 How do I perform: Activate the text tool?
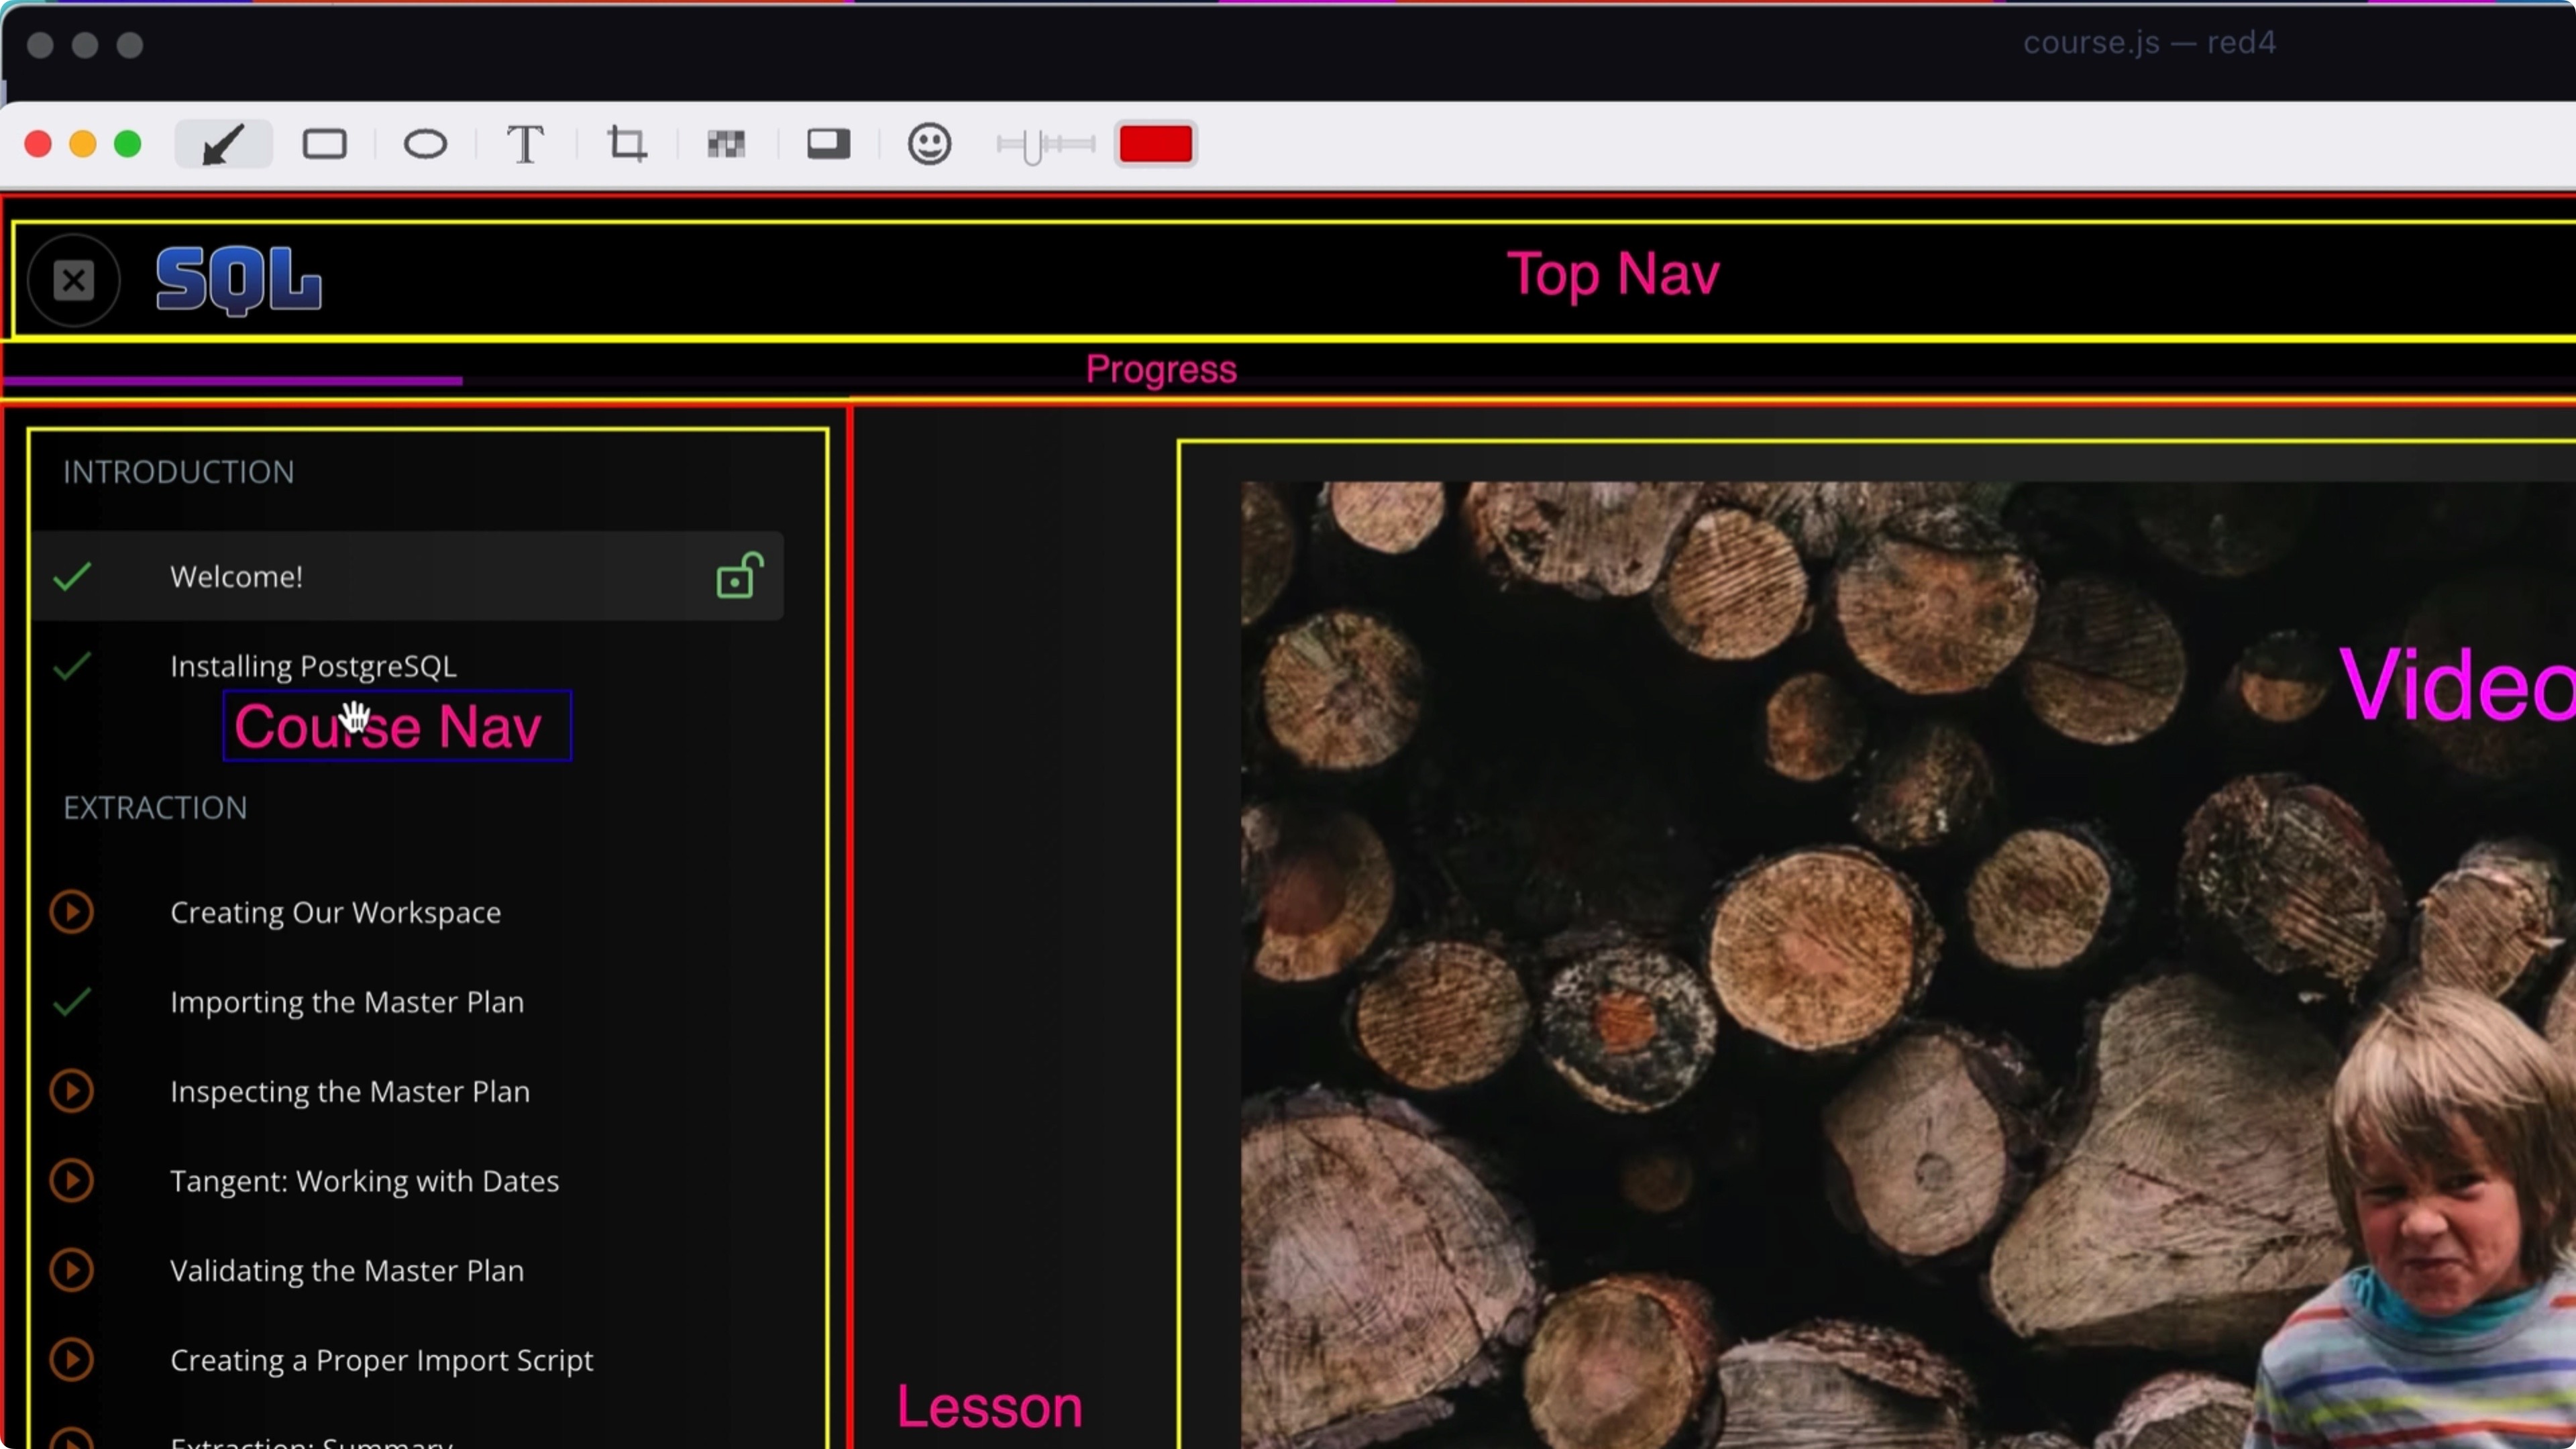click(525, 144)
